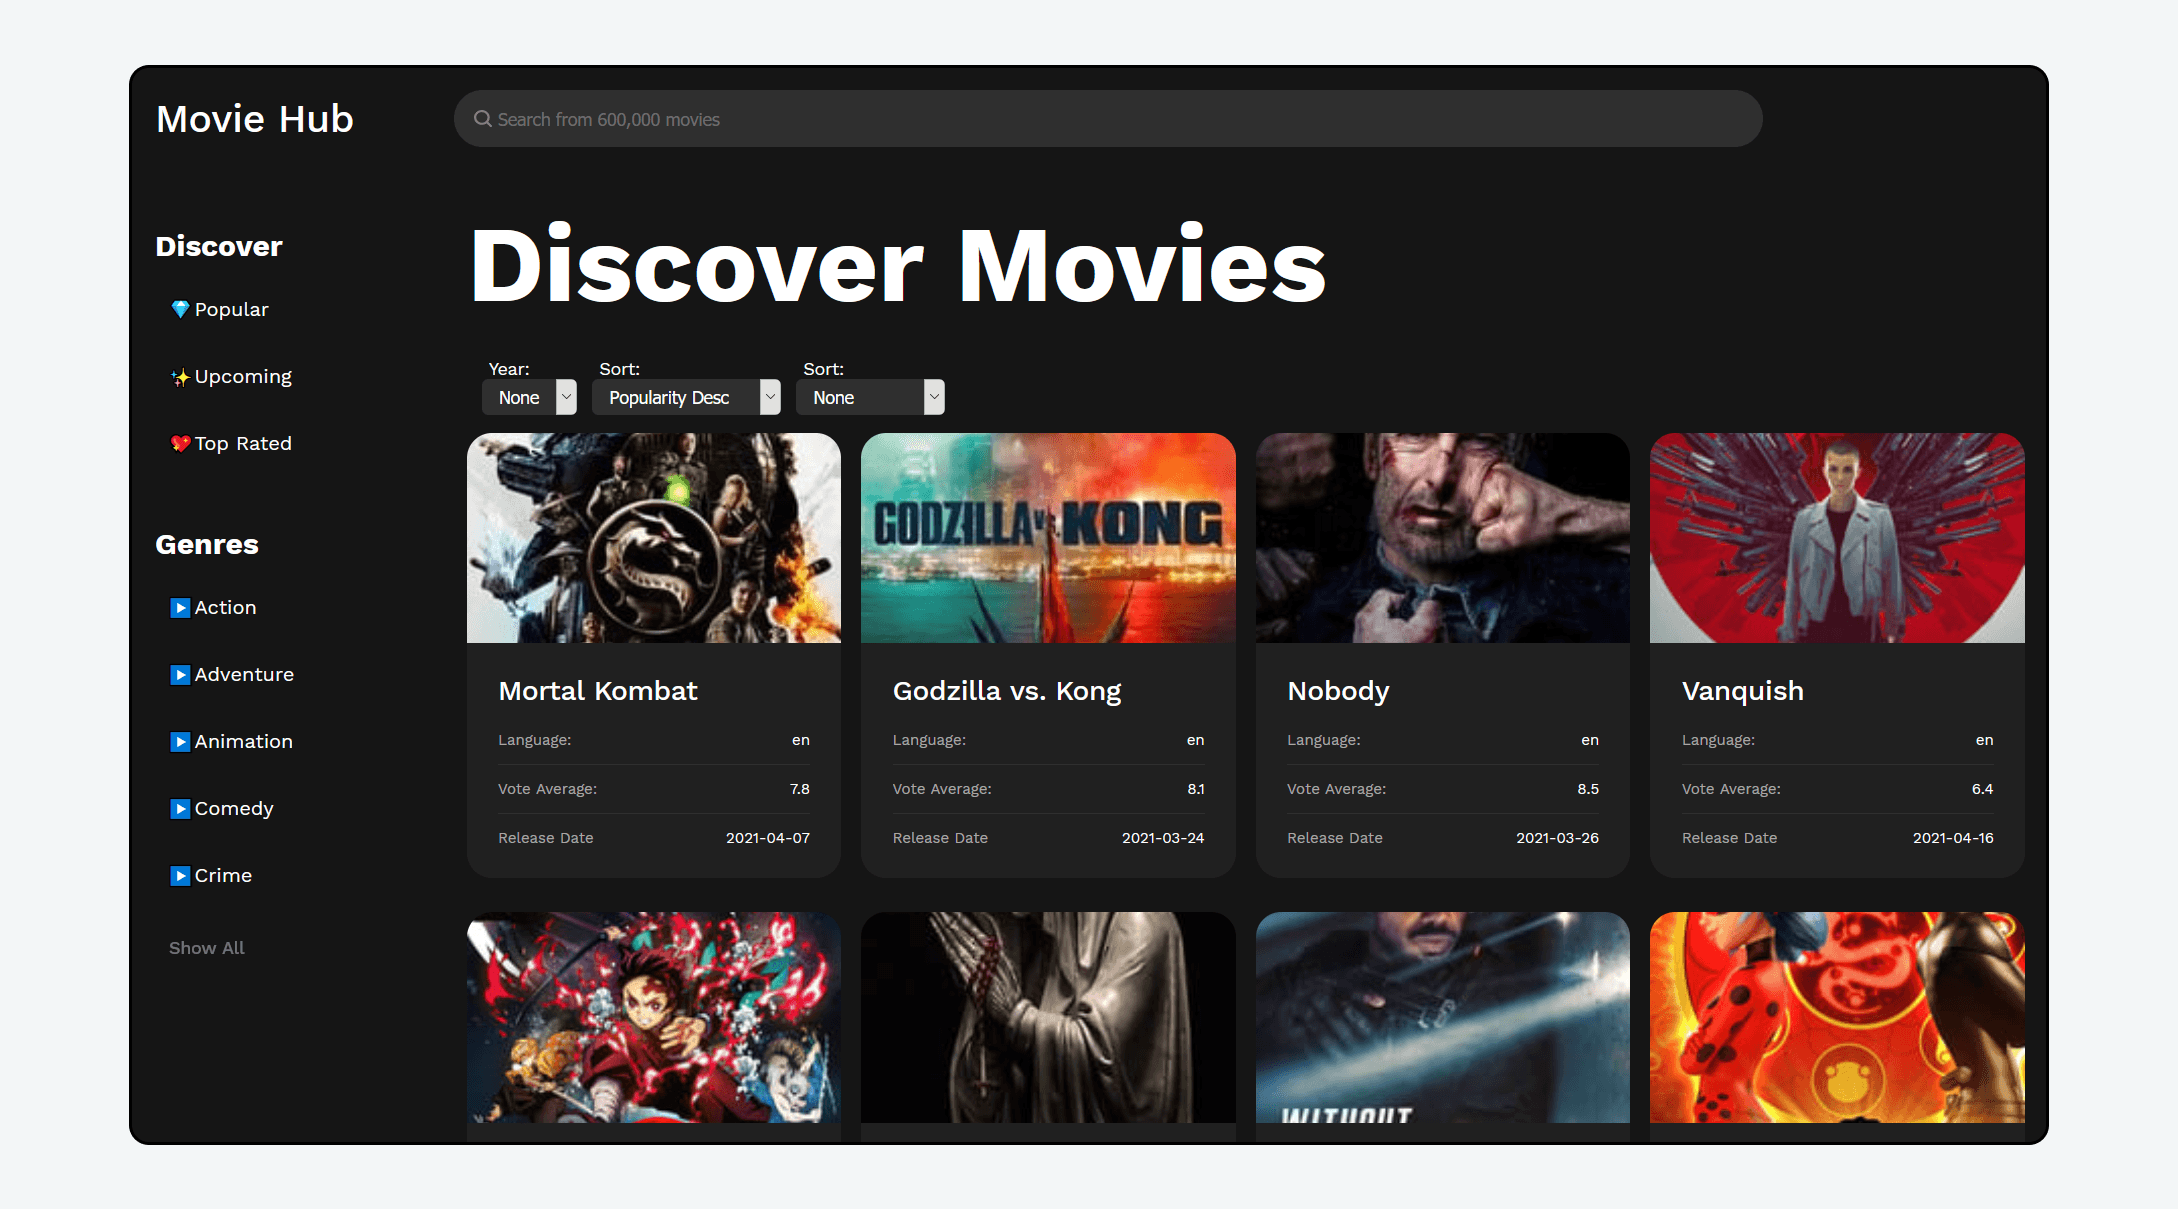Open the Nobody movie poster

[x=1443, y=538]
